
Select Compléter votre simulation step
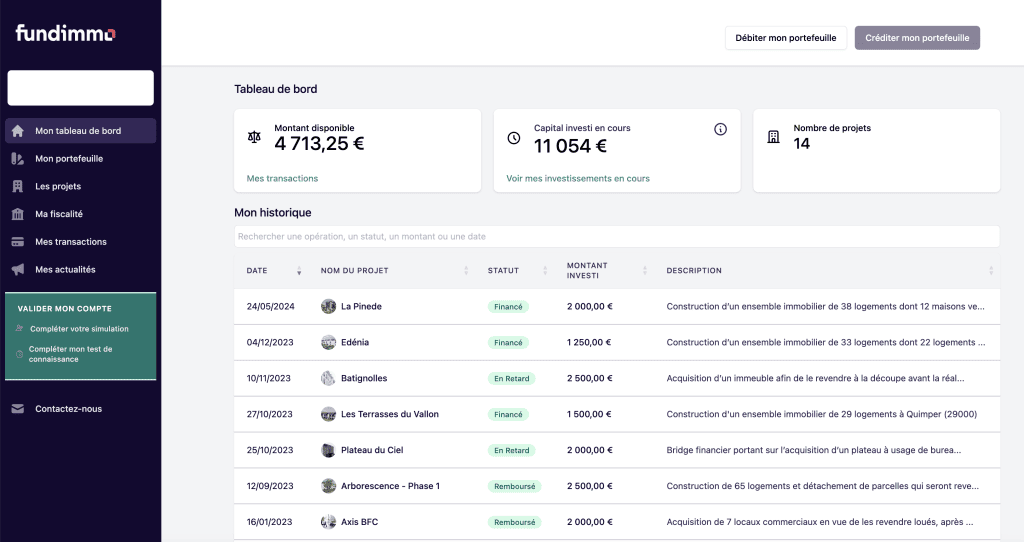click(79, 329)
